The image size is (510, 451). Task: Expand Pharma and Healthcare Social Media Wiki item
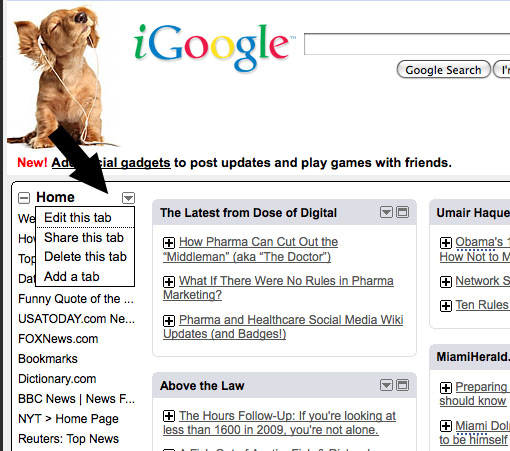pyautogui.click(x=169, y=321)
